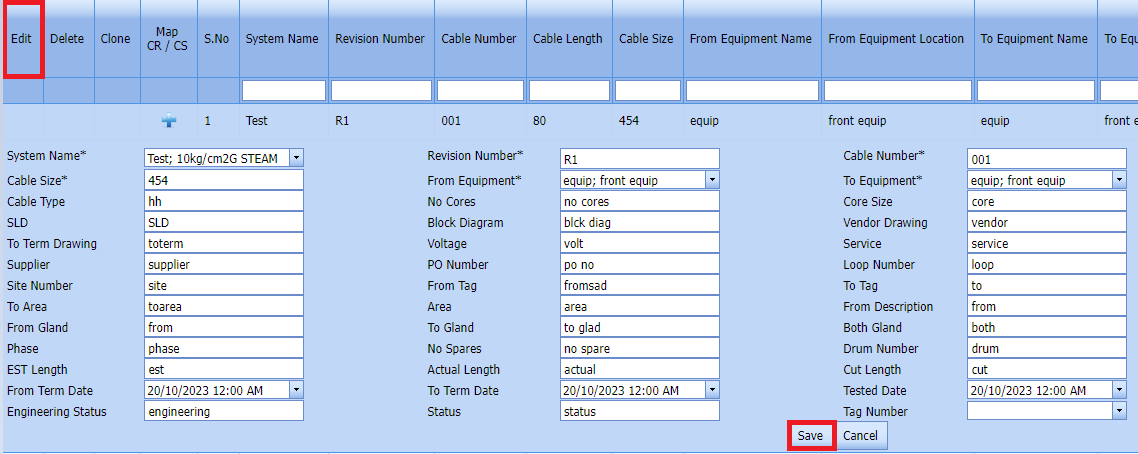Click the Drum Number text field
Image resolution: width=1138 pixels, height=454 pixels.
tap(1046, 348)
